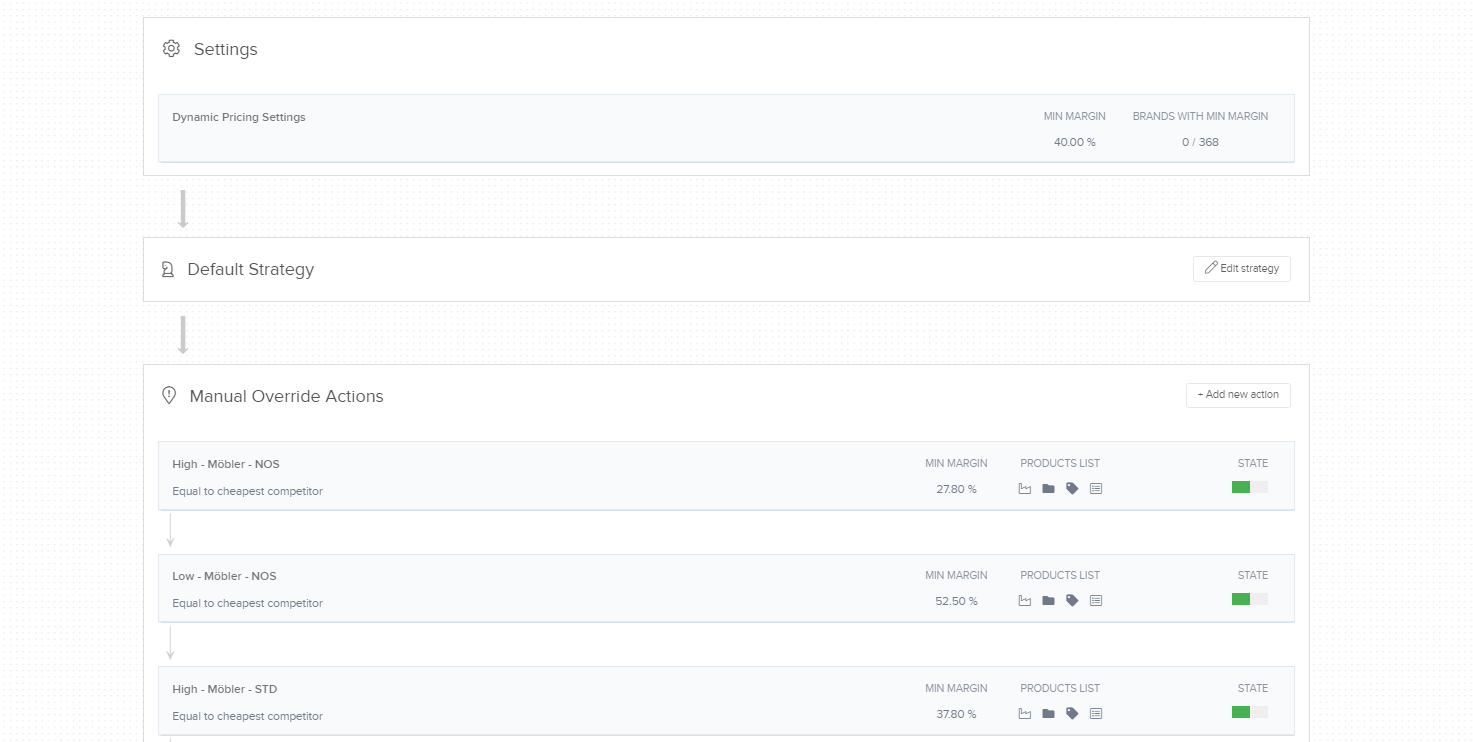Viewport: 1473px width, 742px height.
Task: Click the 52.50 % min margin value
Action: pos(956,601)
